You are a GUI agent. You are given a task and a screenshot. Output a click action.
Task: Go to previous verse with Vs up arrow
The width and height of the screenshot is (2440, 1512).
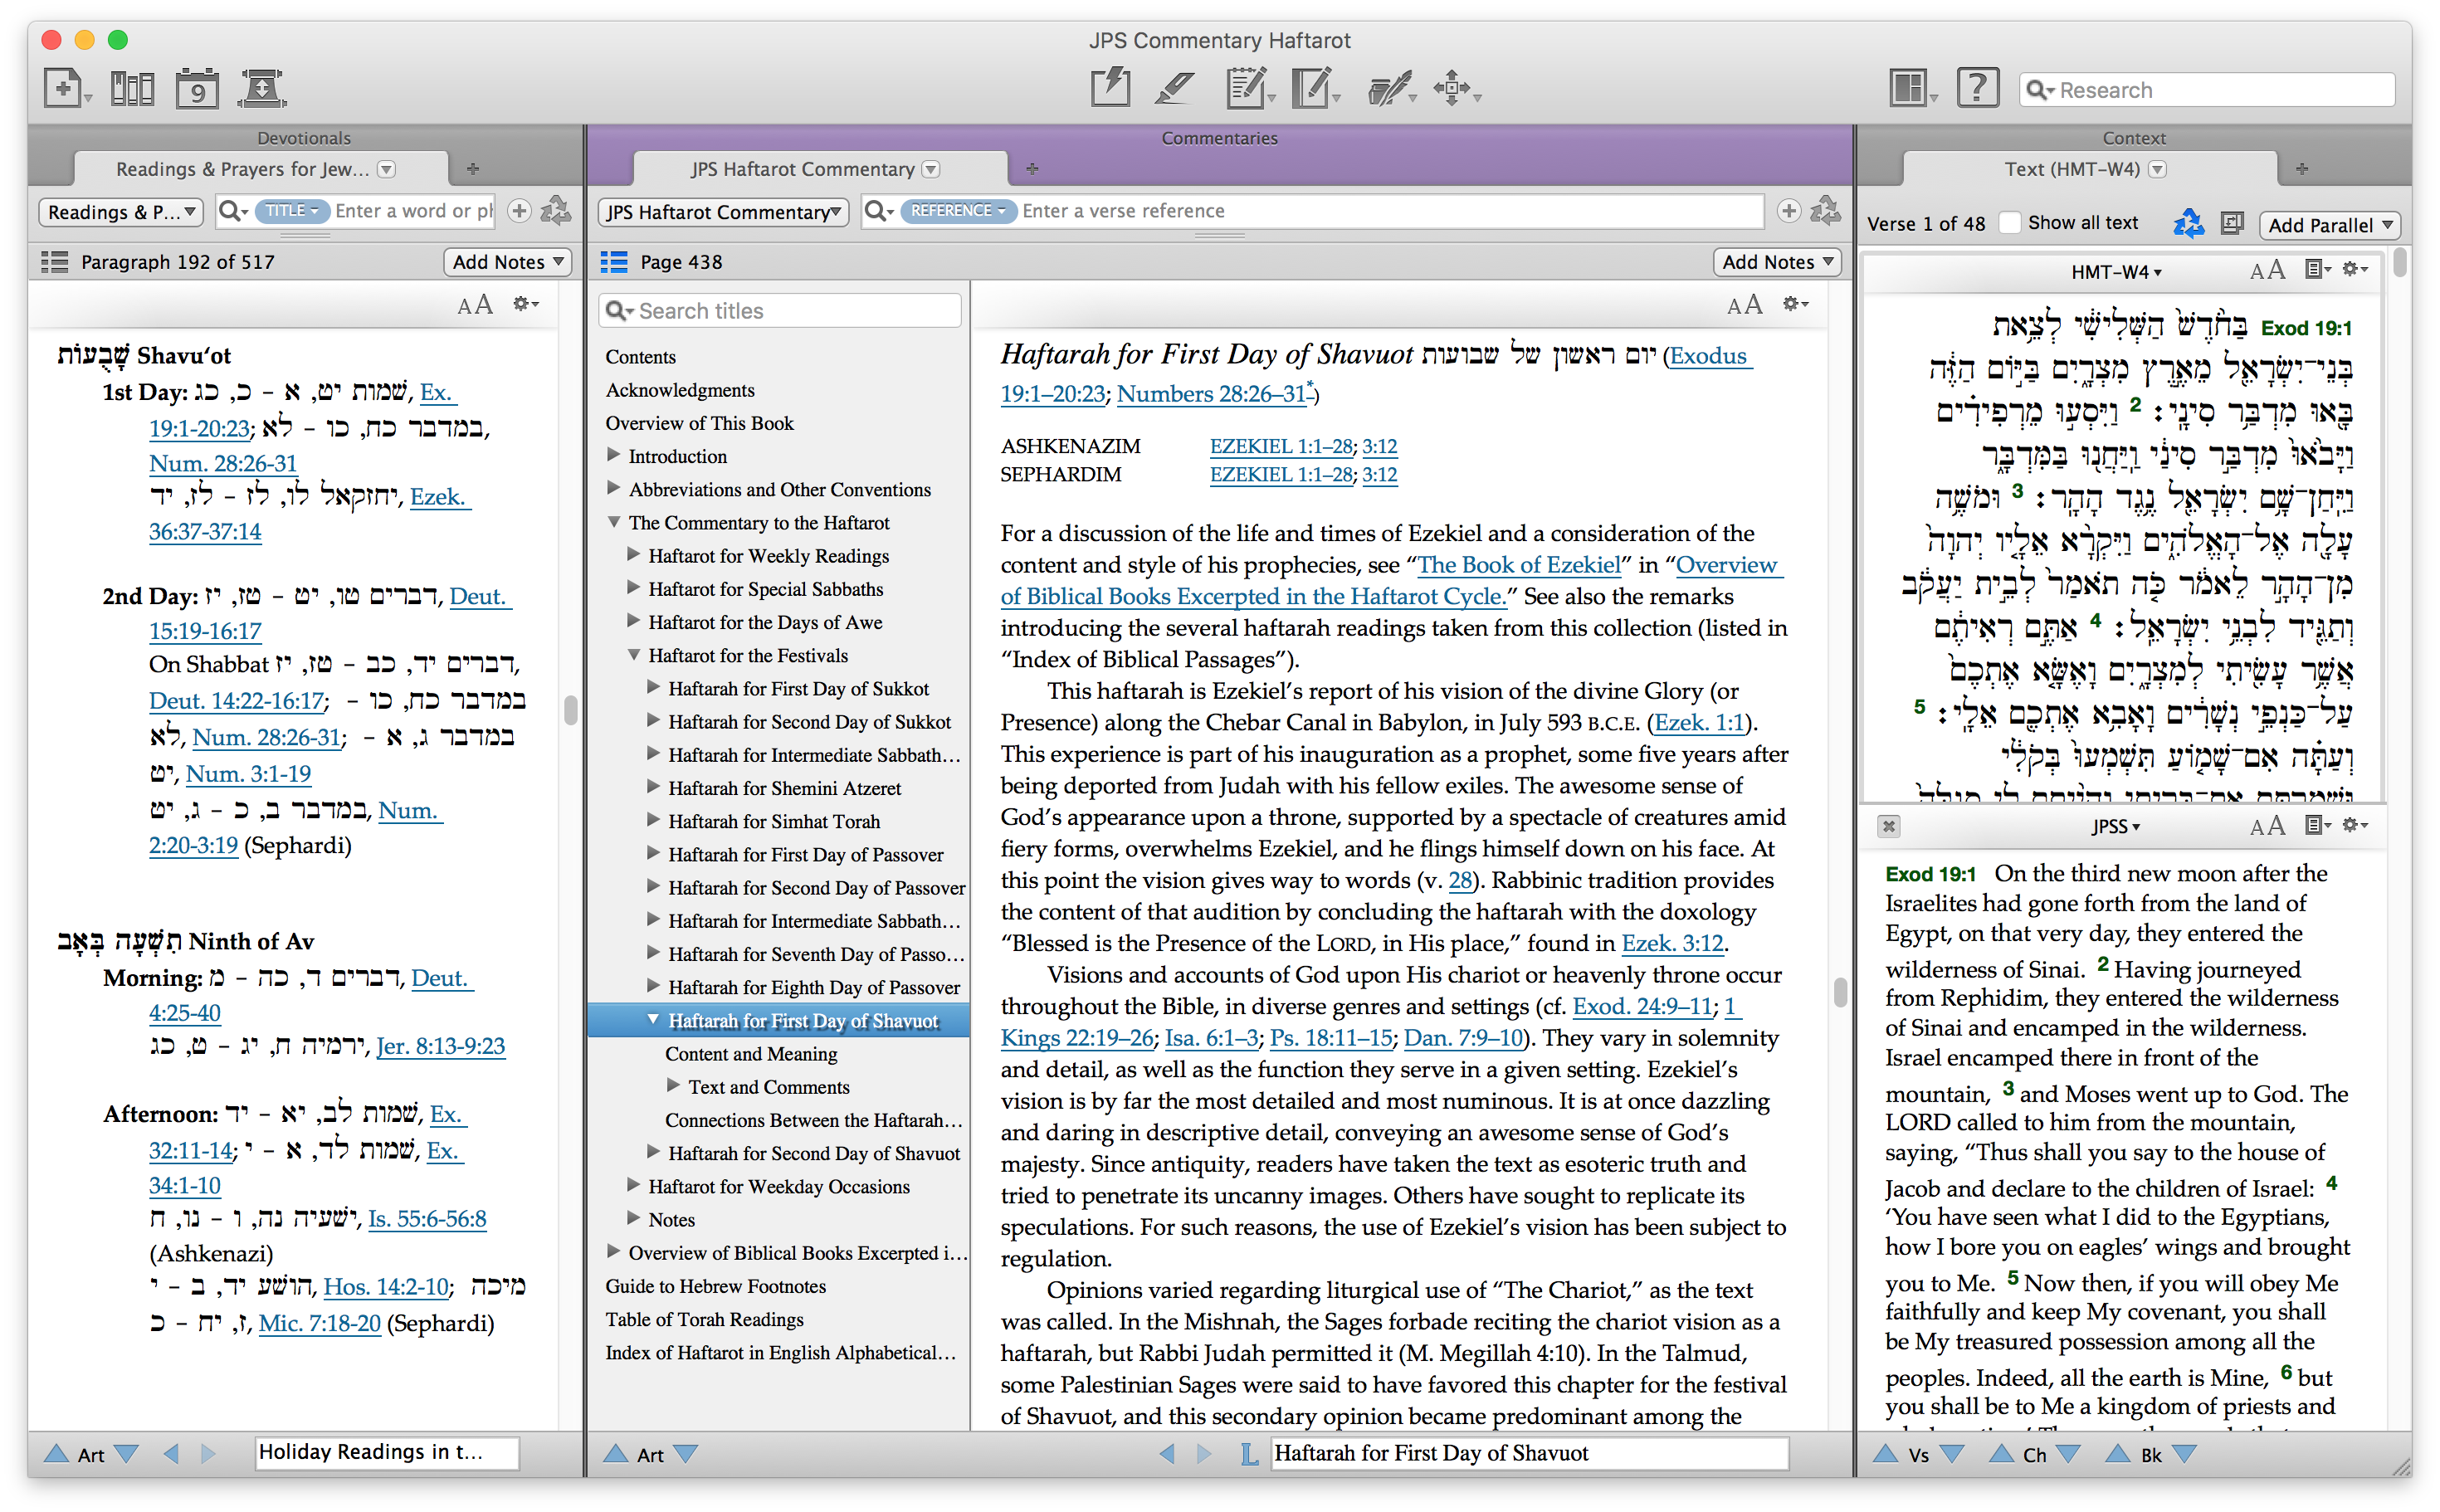pos(1884,1454)
